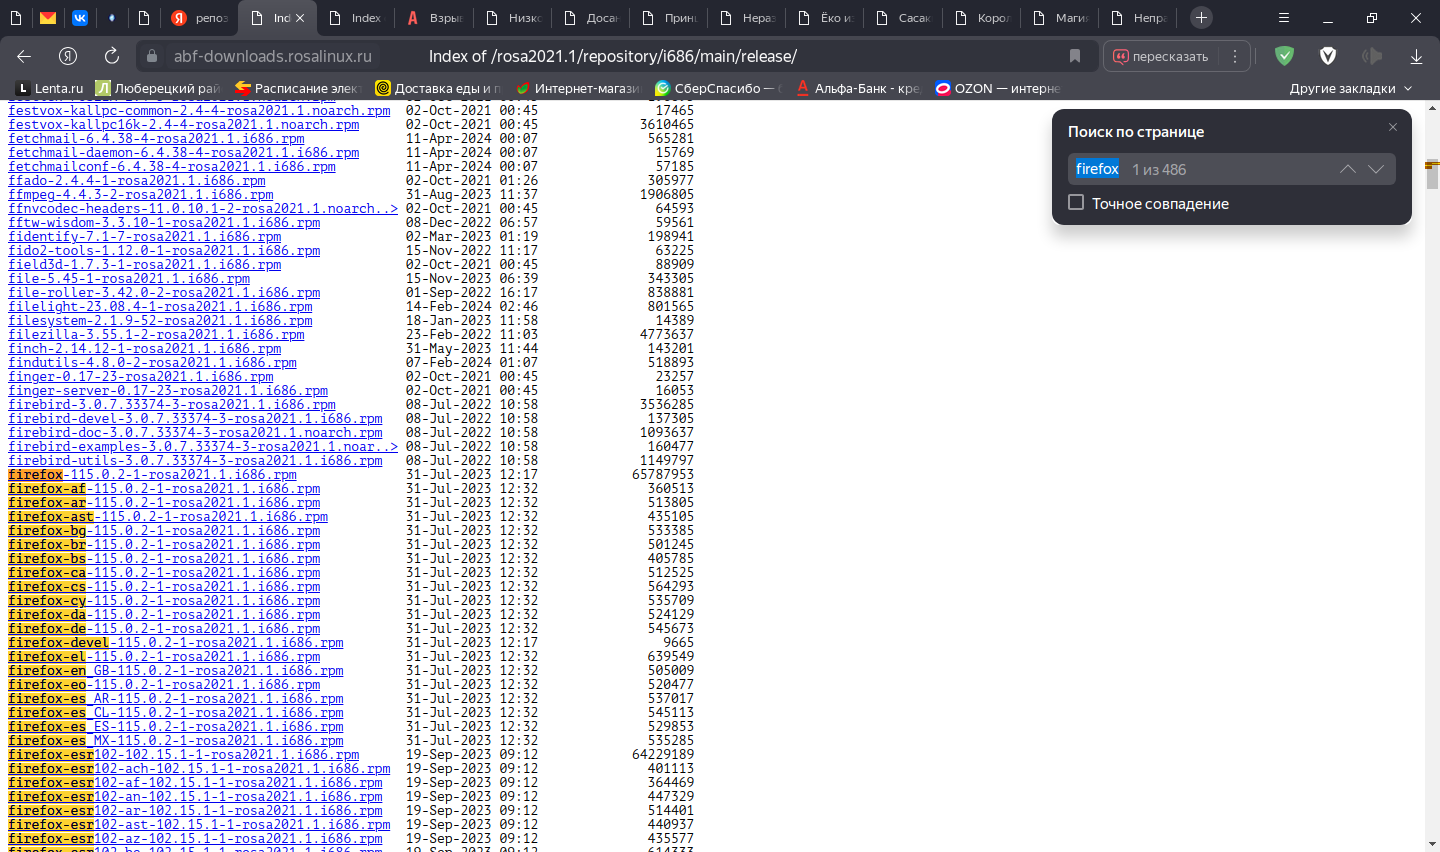This screenshot has width=1440, height=852.
Task: Bookmark this page with the bookmark icon
Action: coord(1075,56)
